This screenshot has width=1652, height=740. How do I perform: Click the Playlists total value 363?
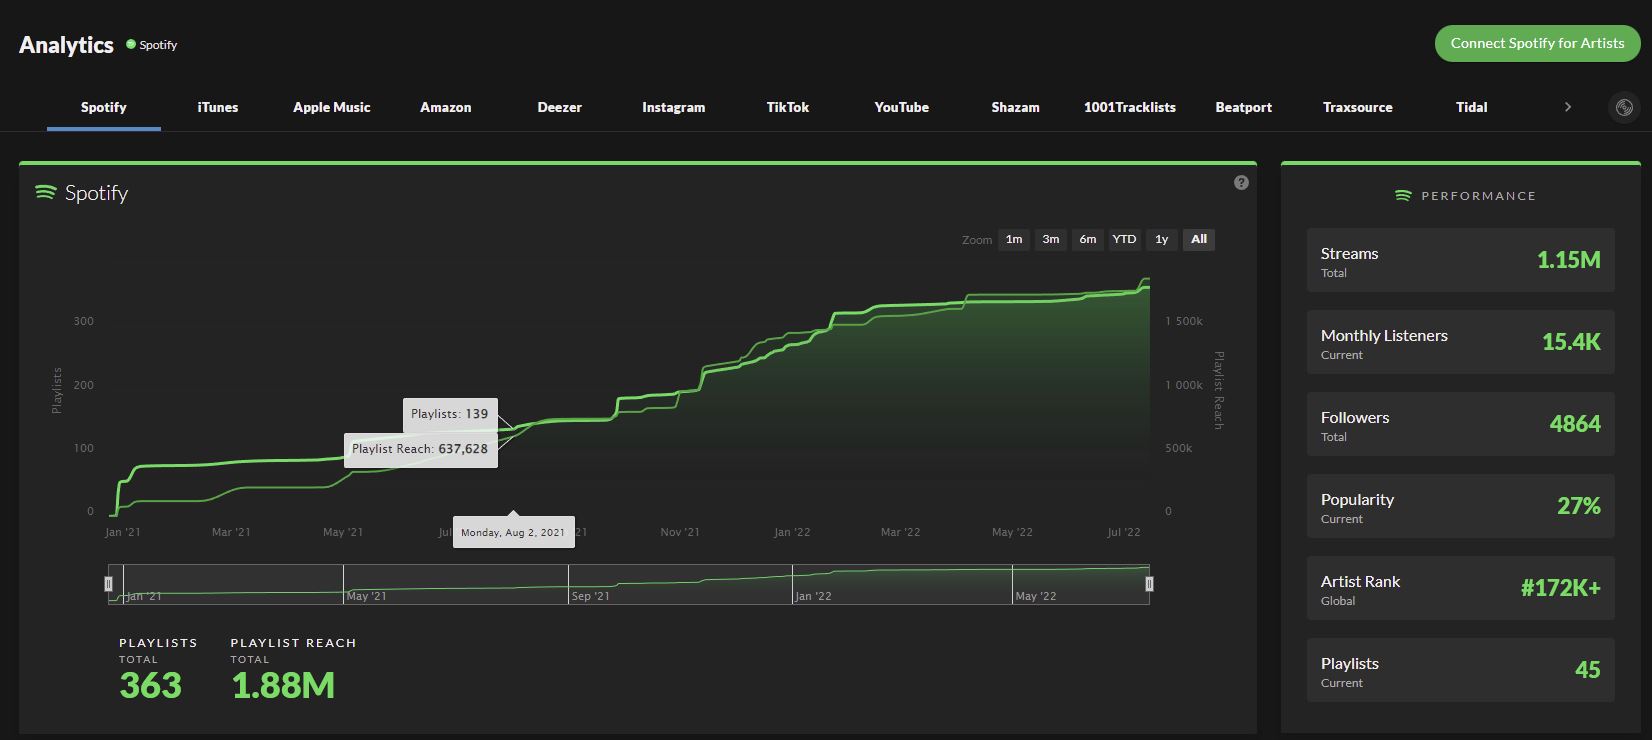click(150, 686)
